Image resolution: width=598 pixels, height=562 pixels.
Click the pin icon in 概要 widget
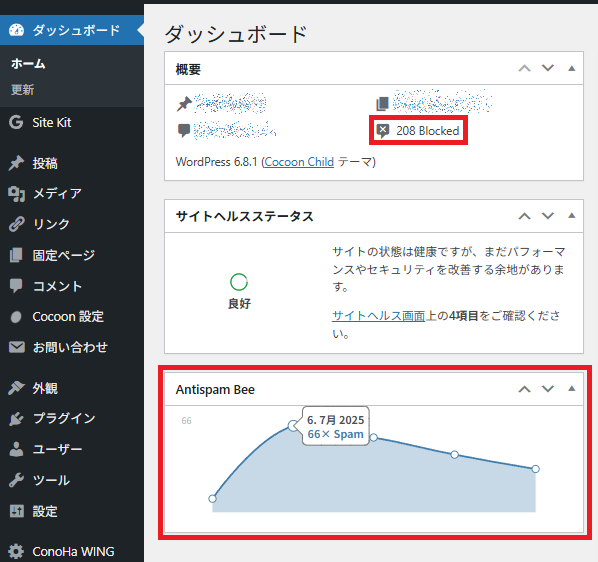184,104
